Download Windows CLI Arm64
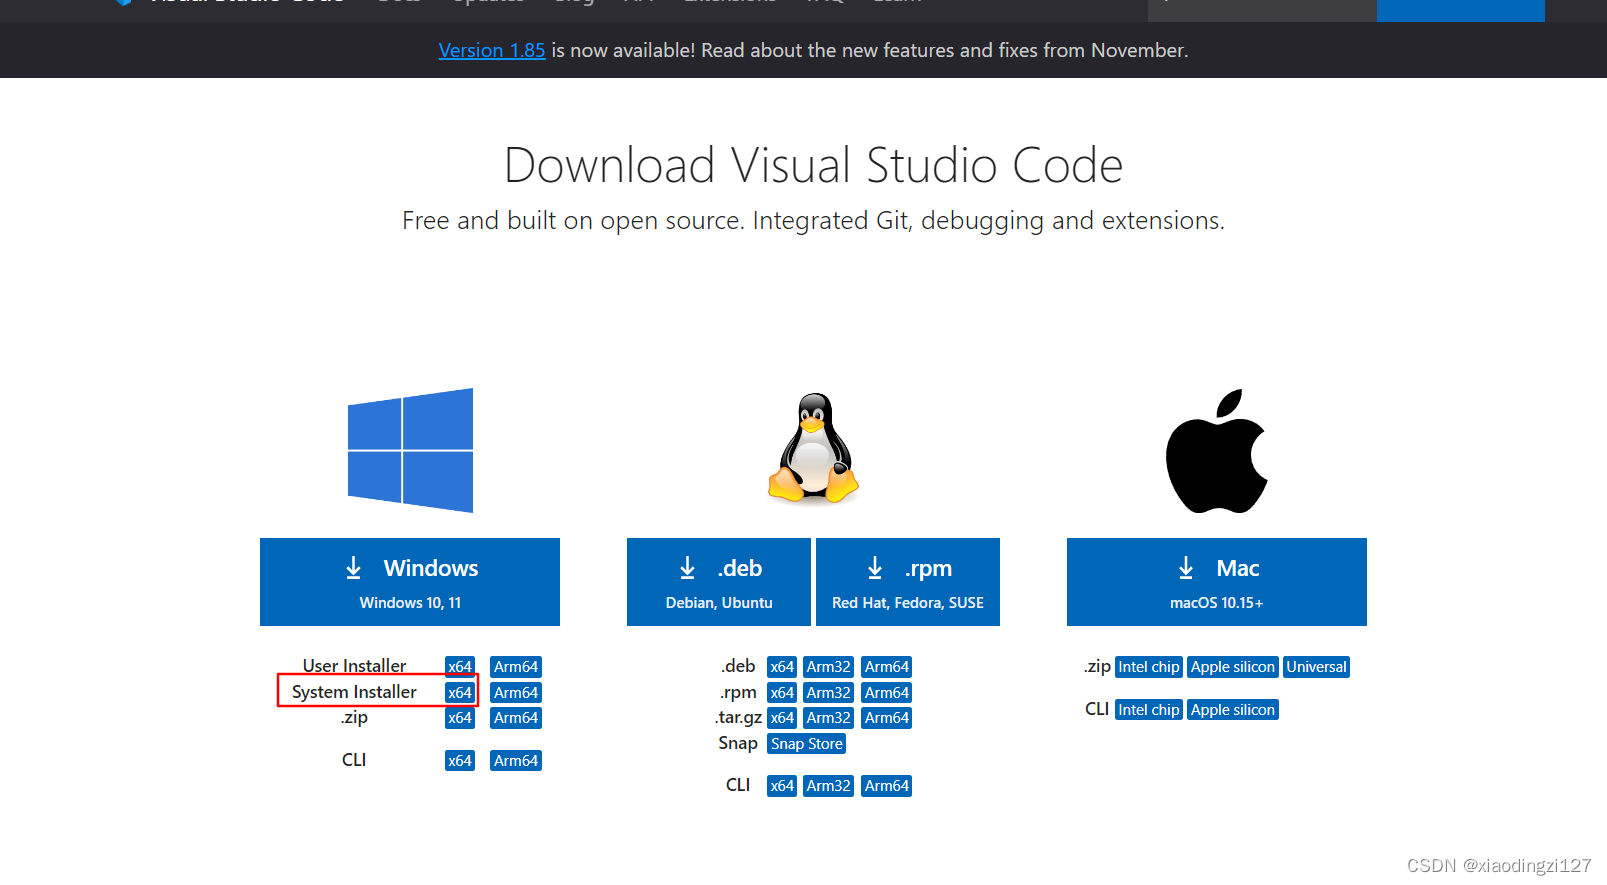The height and width of the screenshot is (885, 1607). (516, 761)
